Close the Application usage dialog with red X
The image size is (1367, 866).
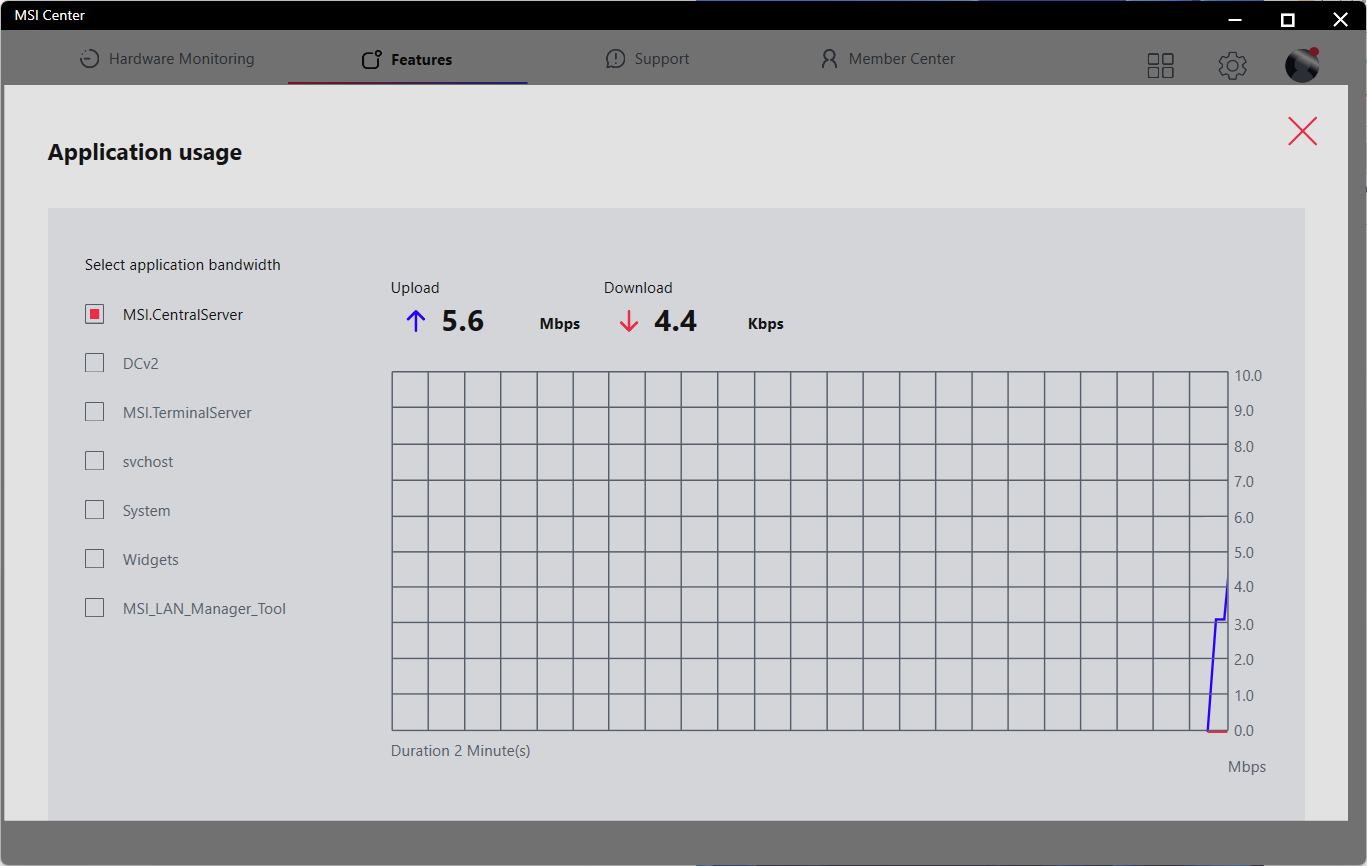coord(1302,131)
